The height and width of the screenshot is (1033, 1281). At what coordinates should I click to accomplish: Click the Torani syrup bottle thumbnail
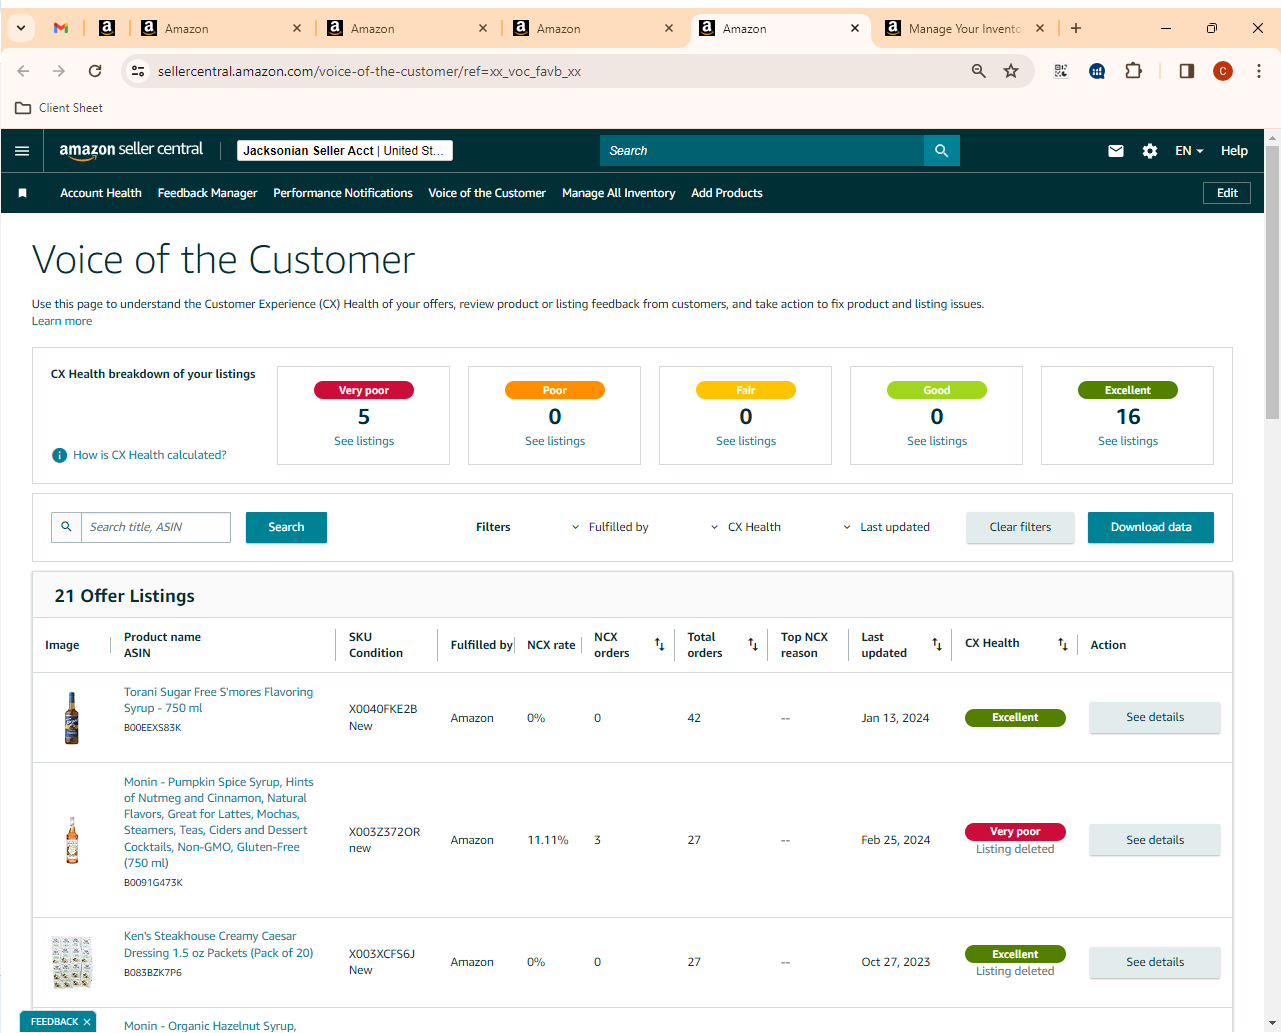pyautogui.click(x=72, y=718)
